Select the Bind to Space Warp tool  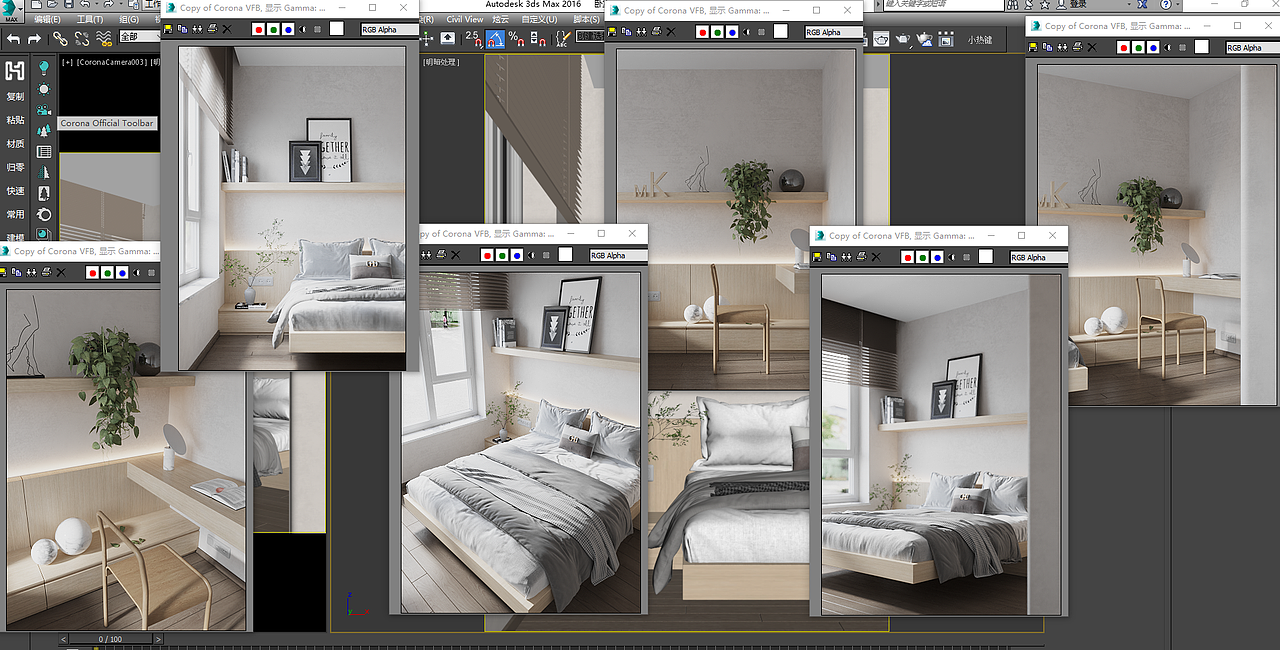tap(103, 39)
